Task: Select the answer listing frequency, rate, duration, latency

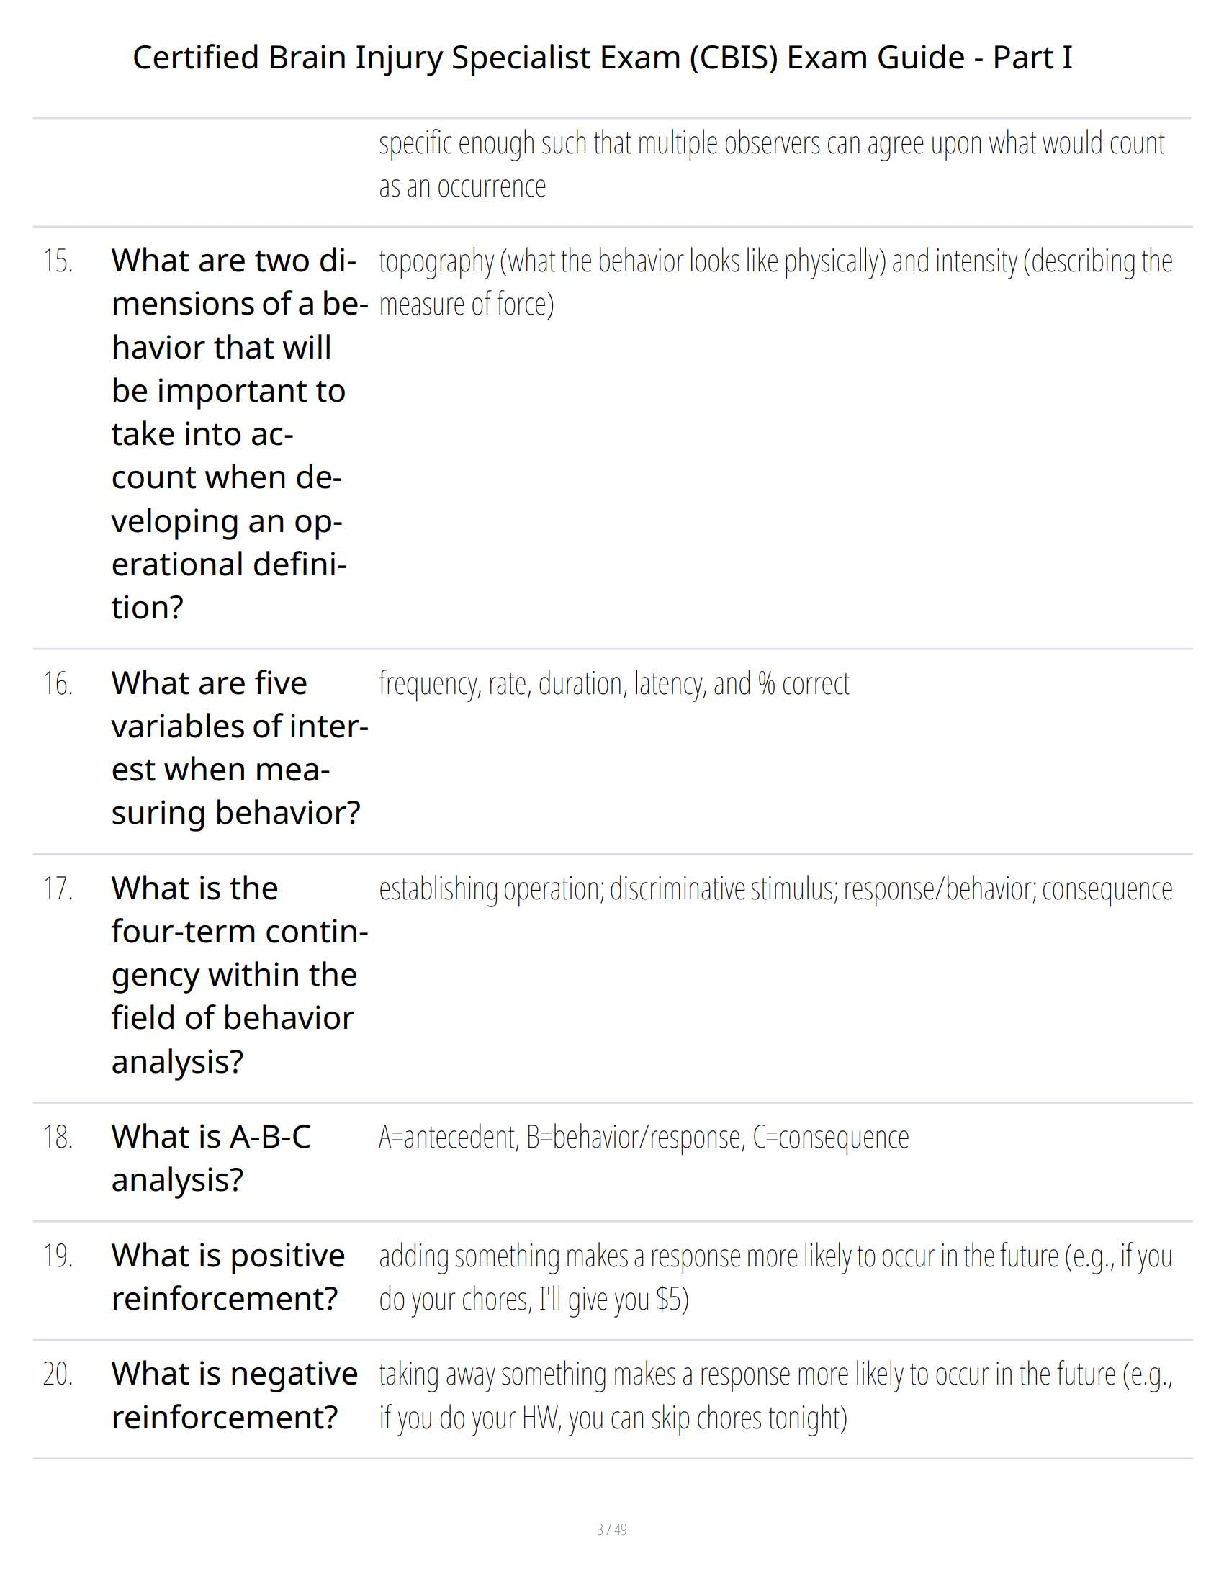Action: click(614, 684)
